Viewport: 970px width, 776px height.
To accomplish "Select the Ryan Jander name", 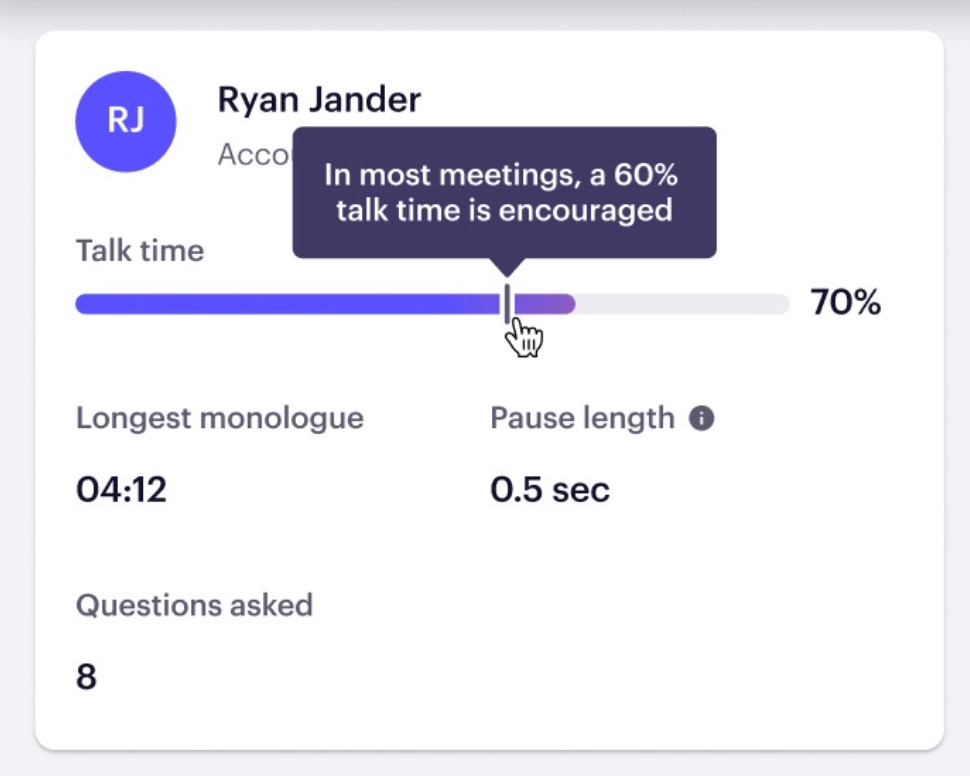I will click(319, 99).
